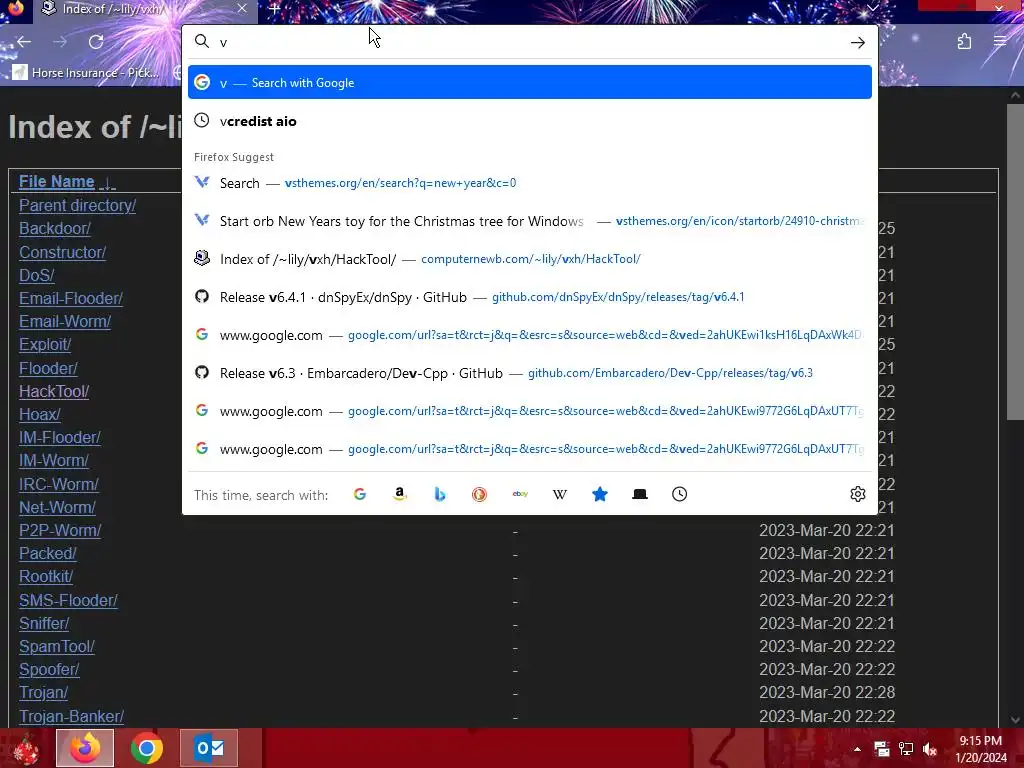Reload the page
Viewport: 1024px width, 768px height.
(96, 42)
